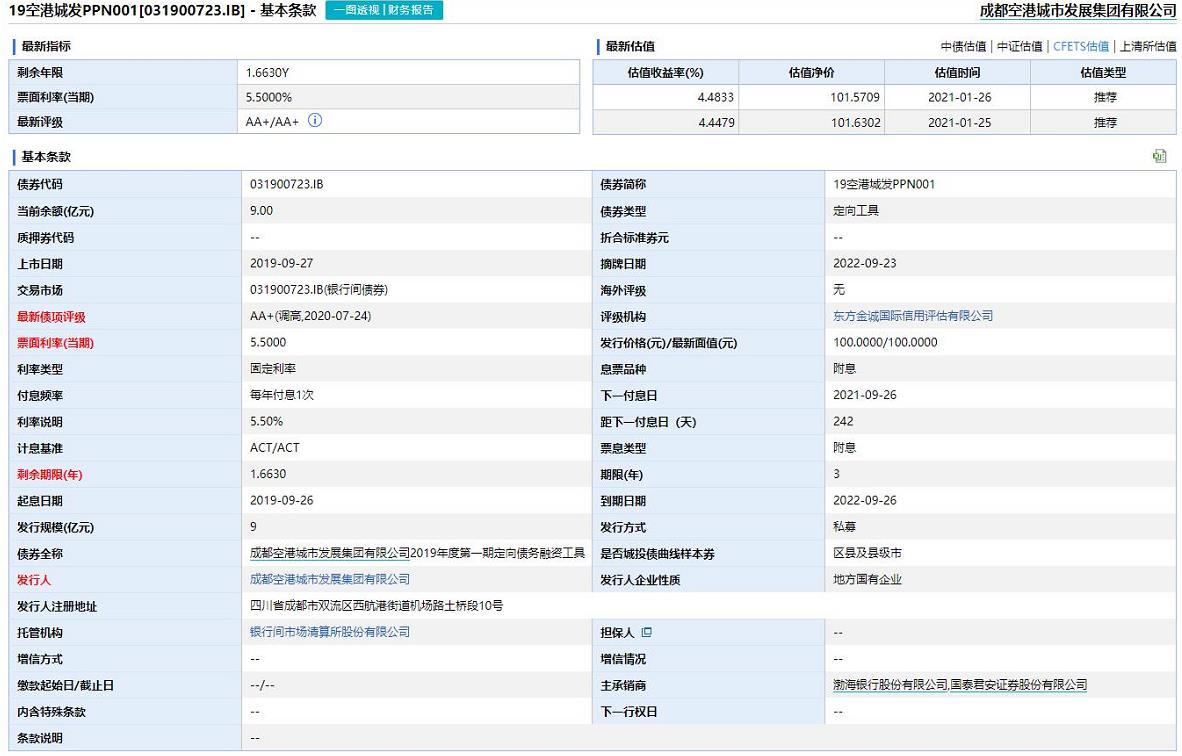
Task: Click the 估值类型 column header
Action: pyautogui.click(x=1103, y=72)
